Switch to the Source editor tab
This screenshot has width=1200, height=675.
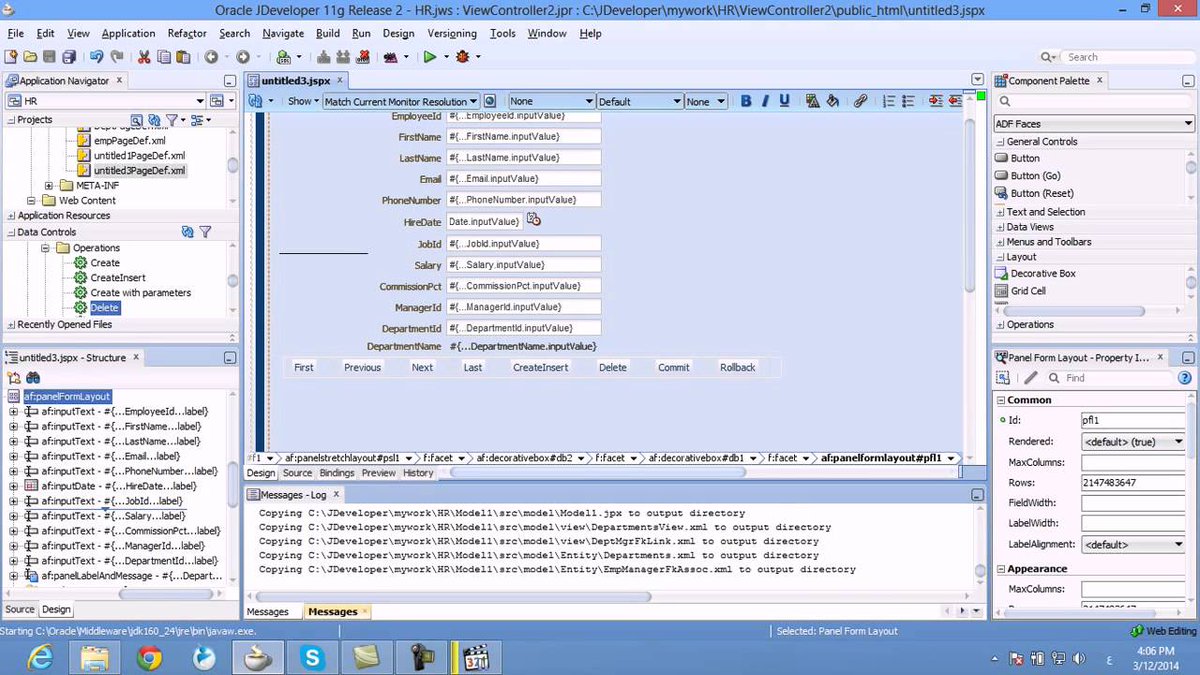coord(297,473)
